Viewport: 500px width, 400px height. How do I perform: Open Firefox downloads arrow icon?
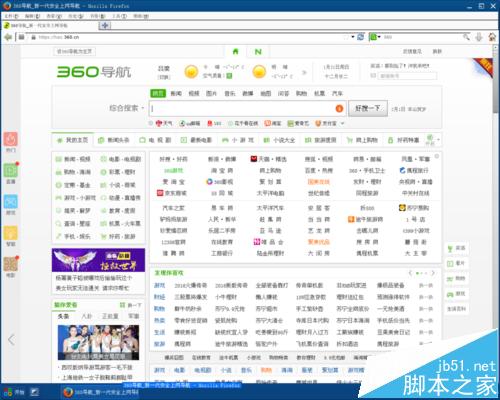479,37
